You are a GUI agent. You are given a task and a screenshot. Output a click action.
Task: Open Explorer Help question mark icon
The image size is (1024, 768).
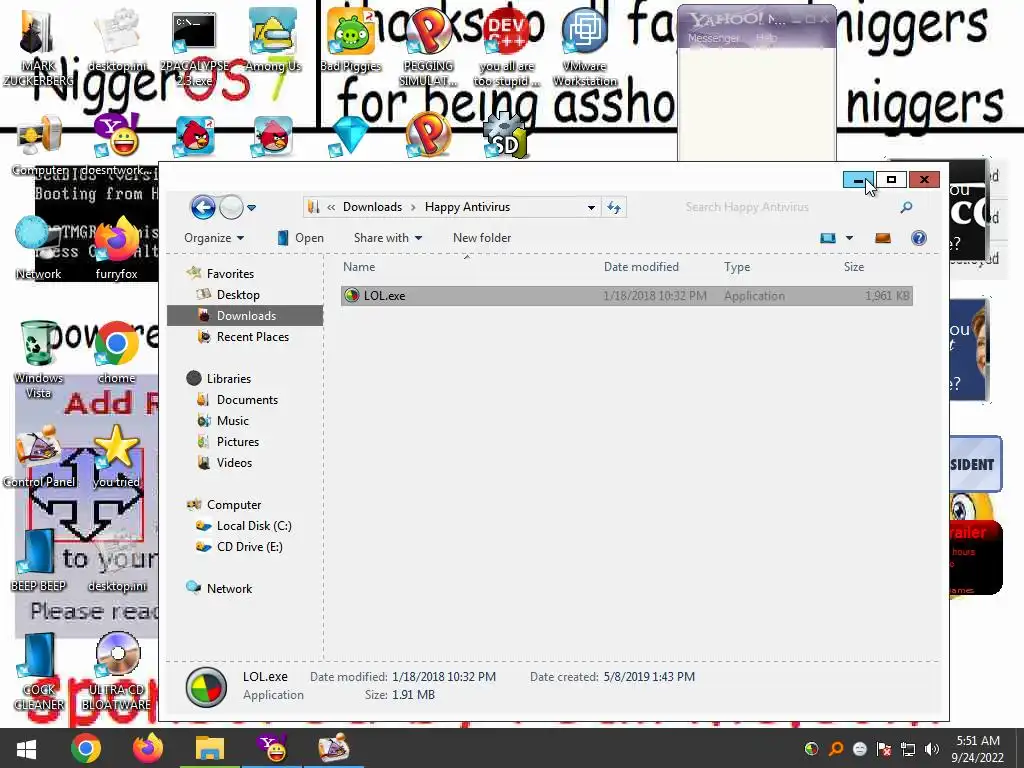coord(918,238)
